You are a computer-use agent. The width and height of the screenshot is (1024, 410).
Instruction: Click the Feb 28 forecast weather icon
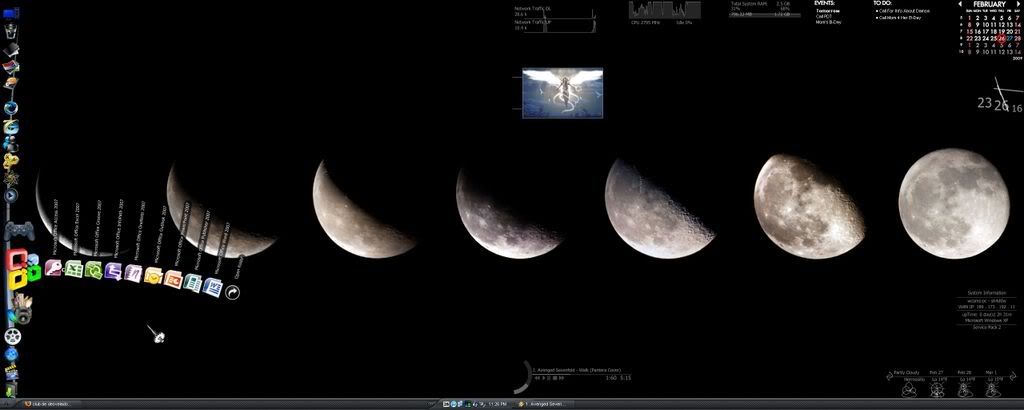point(965,389)
